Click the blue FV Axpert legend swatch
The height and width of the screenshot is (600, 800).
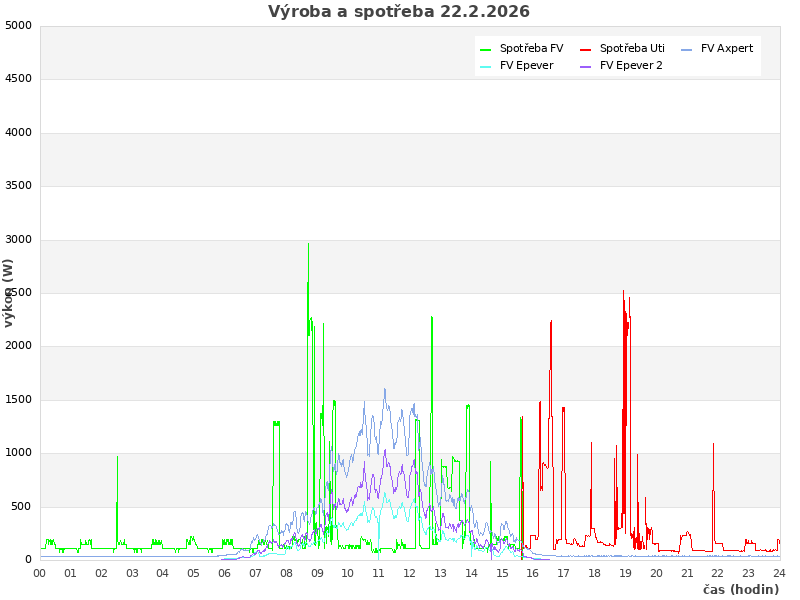coord(687,49)
